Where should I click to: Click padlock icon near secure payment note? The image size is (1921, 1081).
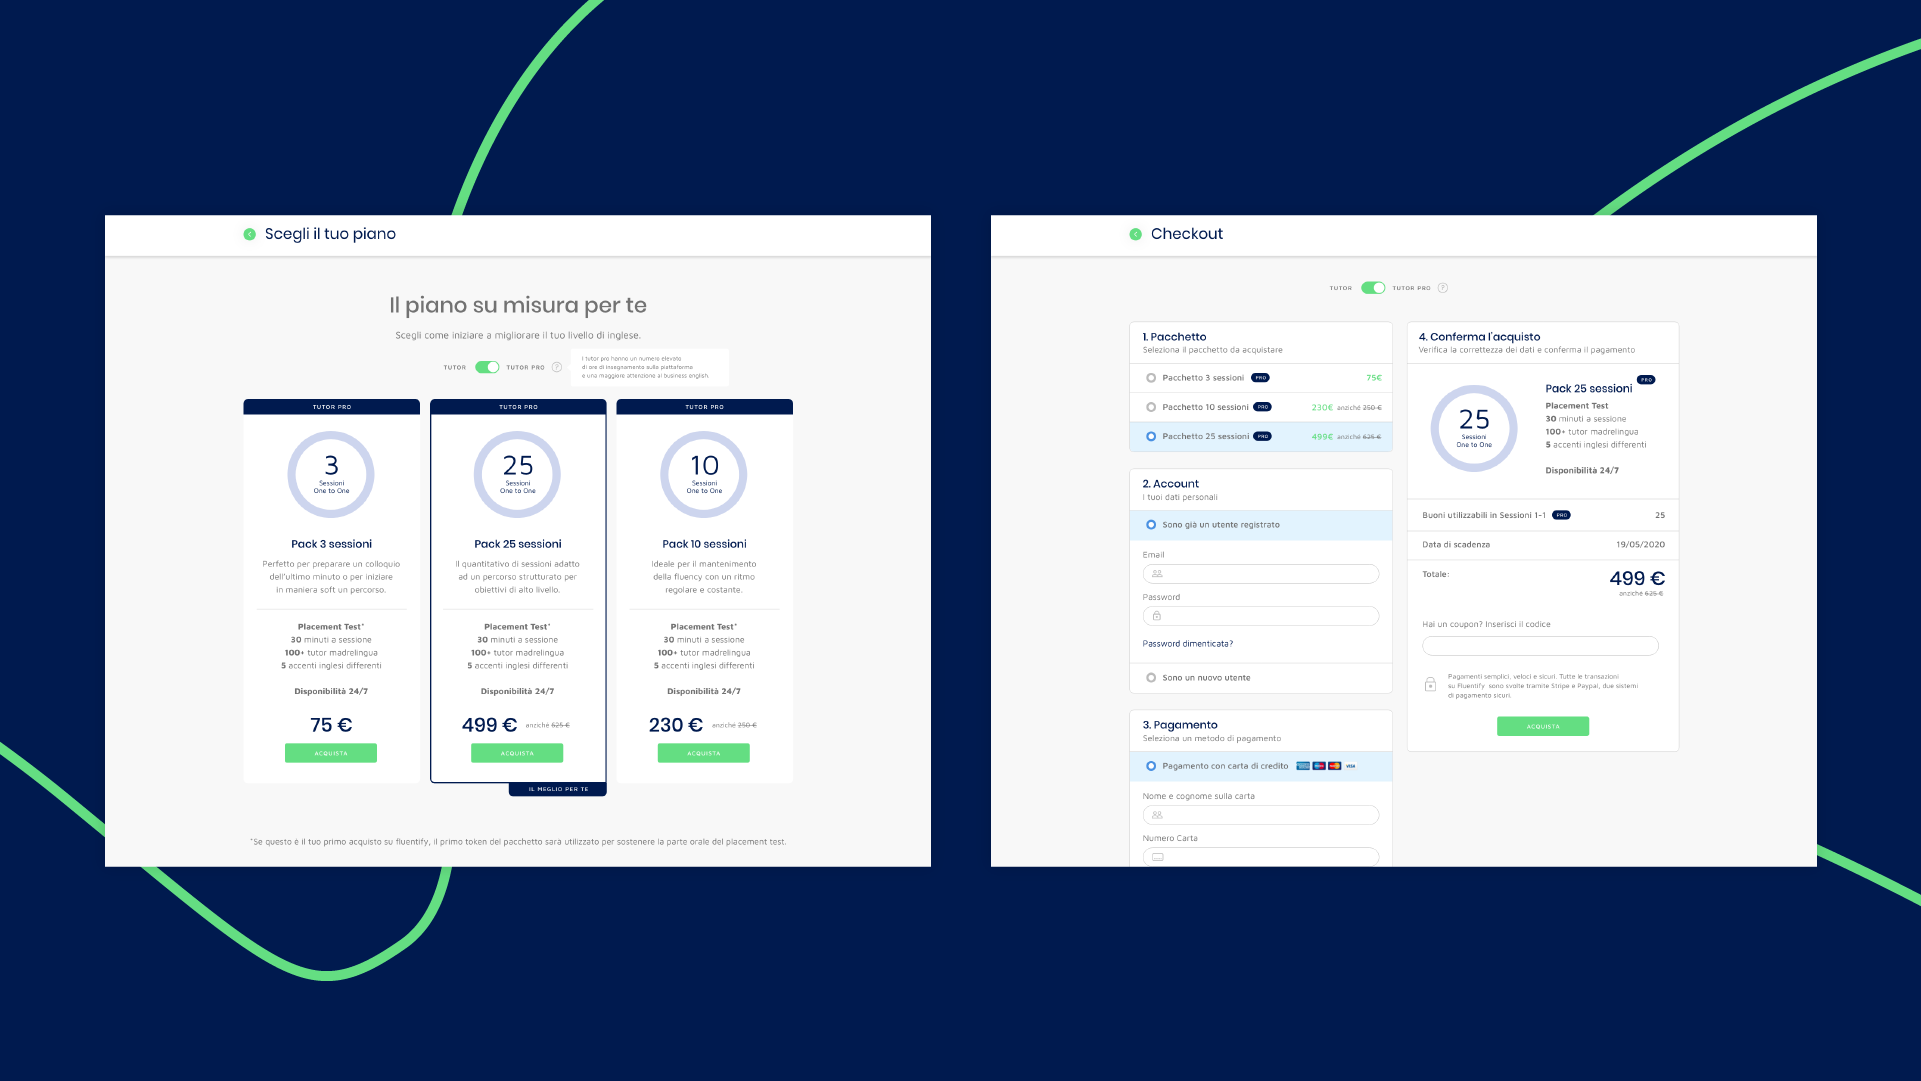pos(1430,685)
